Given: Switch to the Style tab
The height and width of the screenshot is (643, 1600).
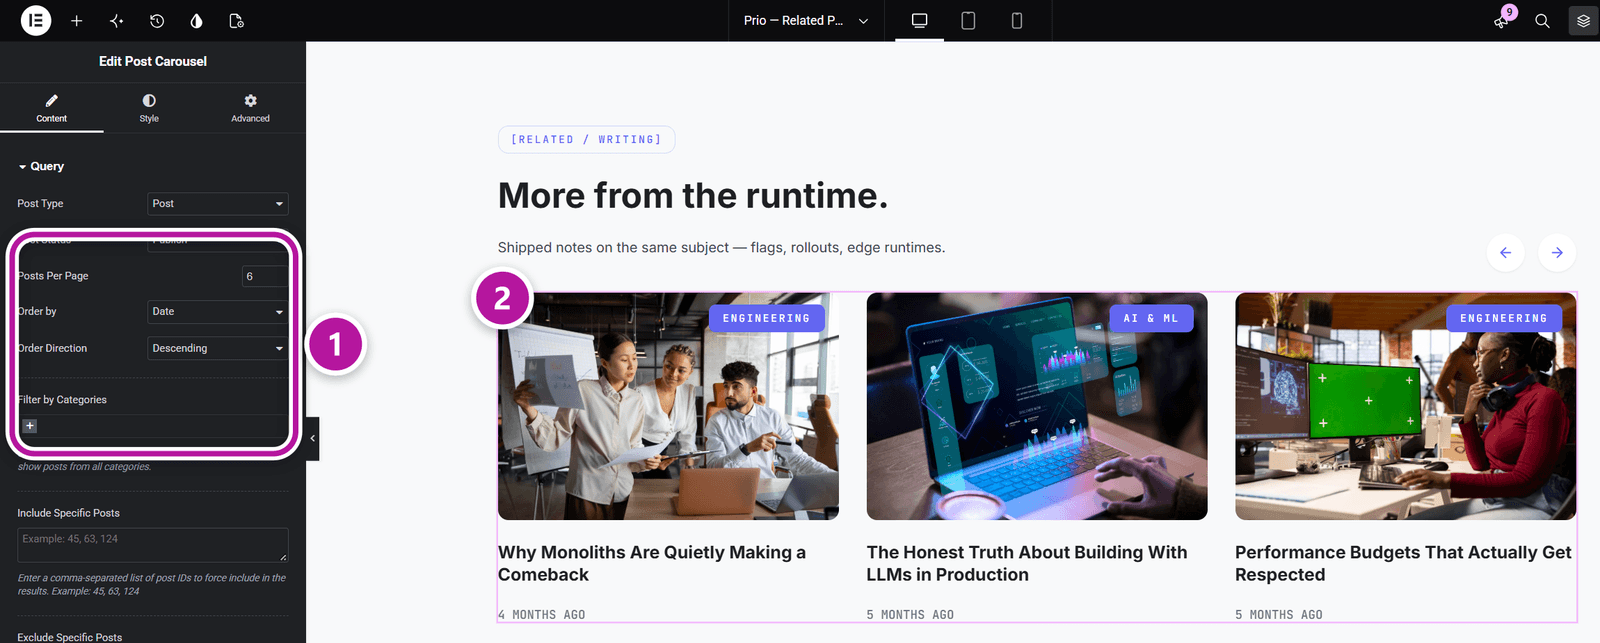Looking at the screenshot, I should point(149,108).
